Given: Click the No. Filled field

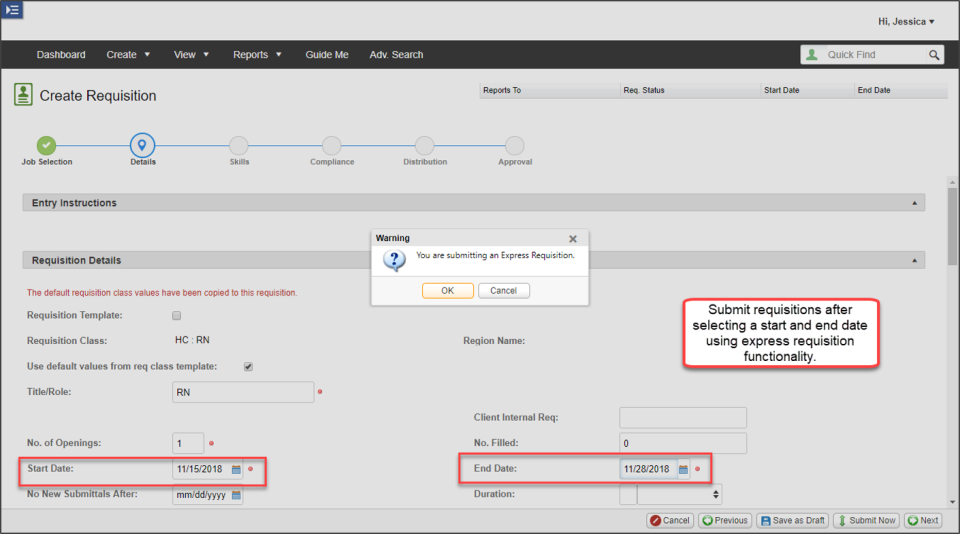Looking at the screenshot, I should (x=683, y=443).
